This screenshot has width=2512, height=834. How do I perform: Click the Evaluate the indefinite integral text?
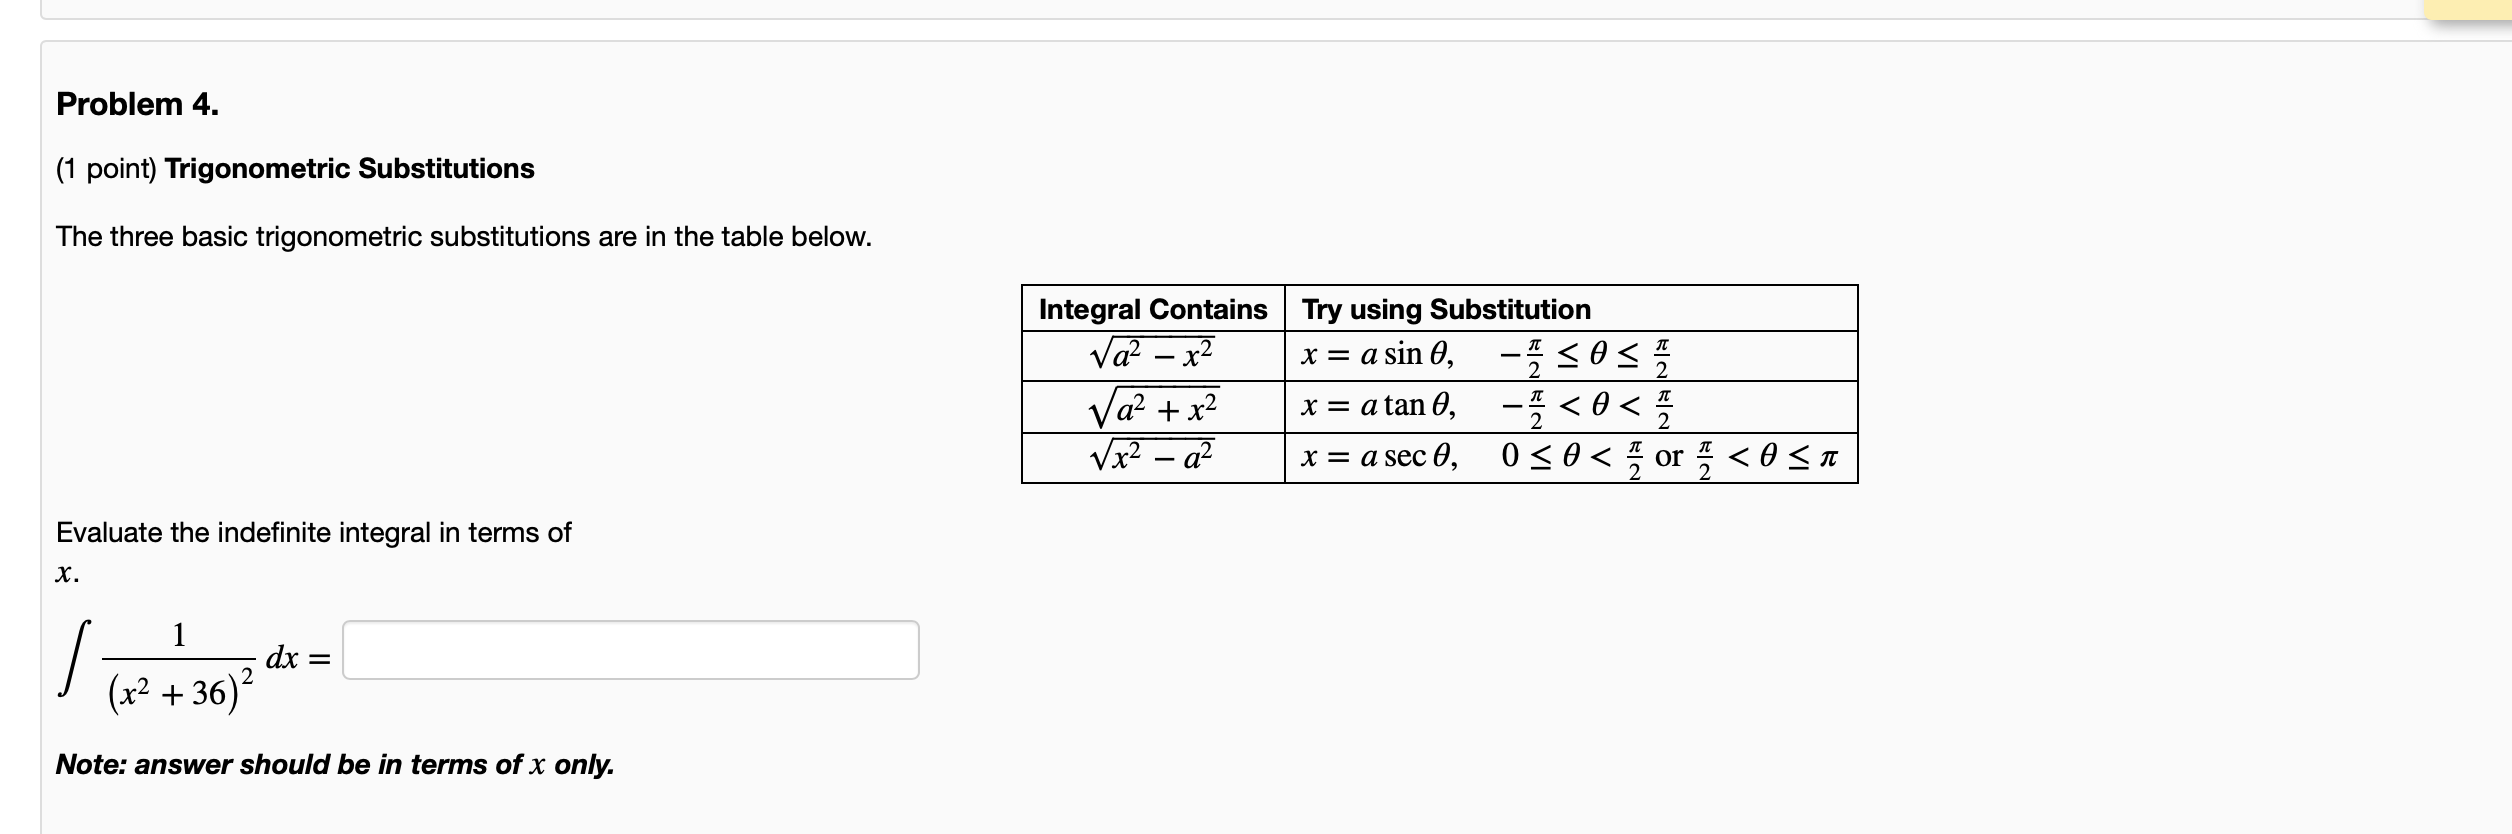point(313,532)
